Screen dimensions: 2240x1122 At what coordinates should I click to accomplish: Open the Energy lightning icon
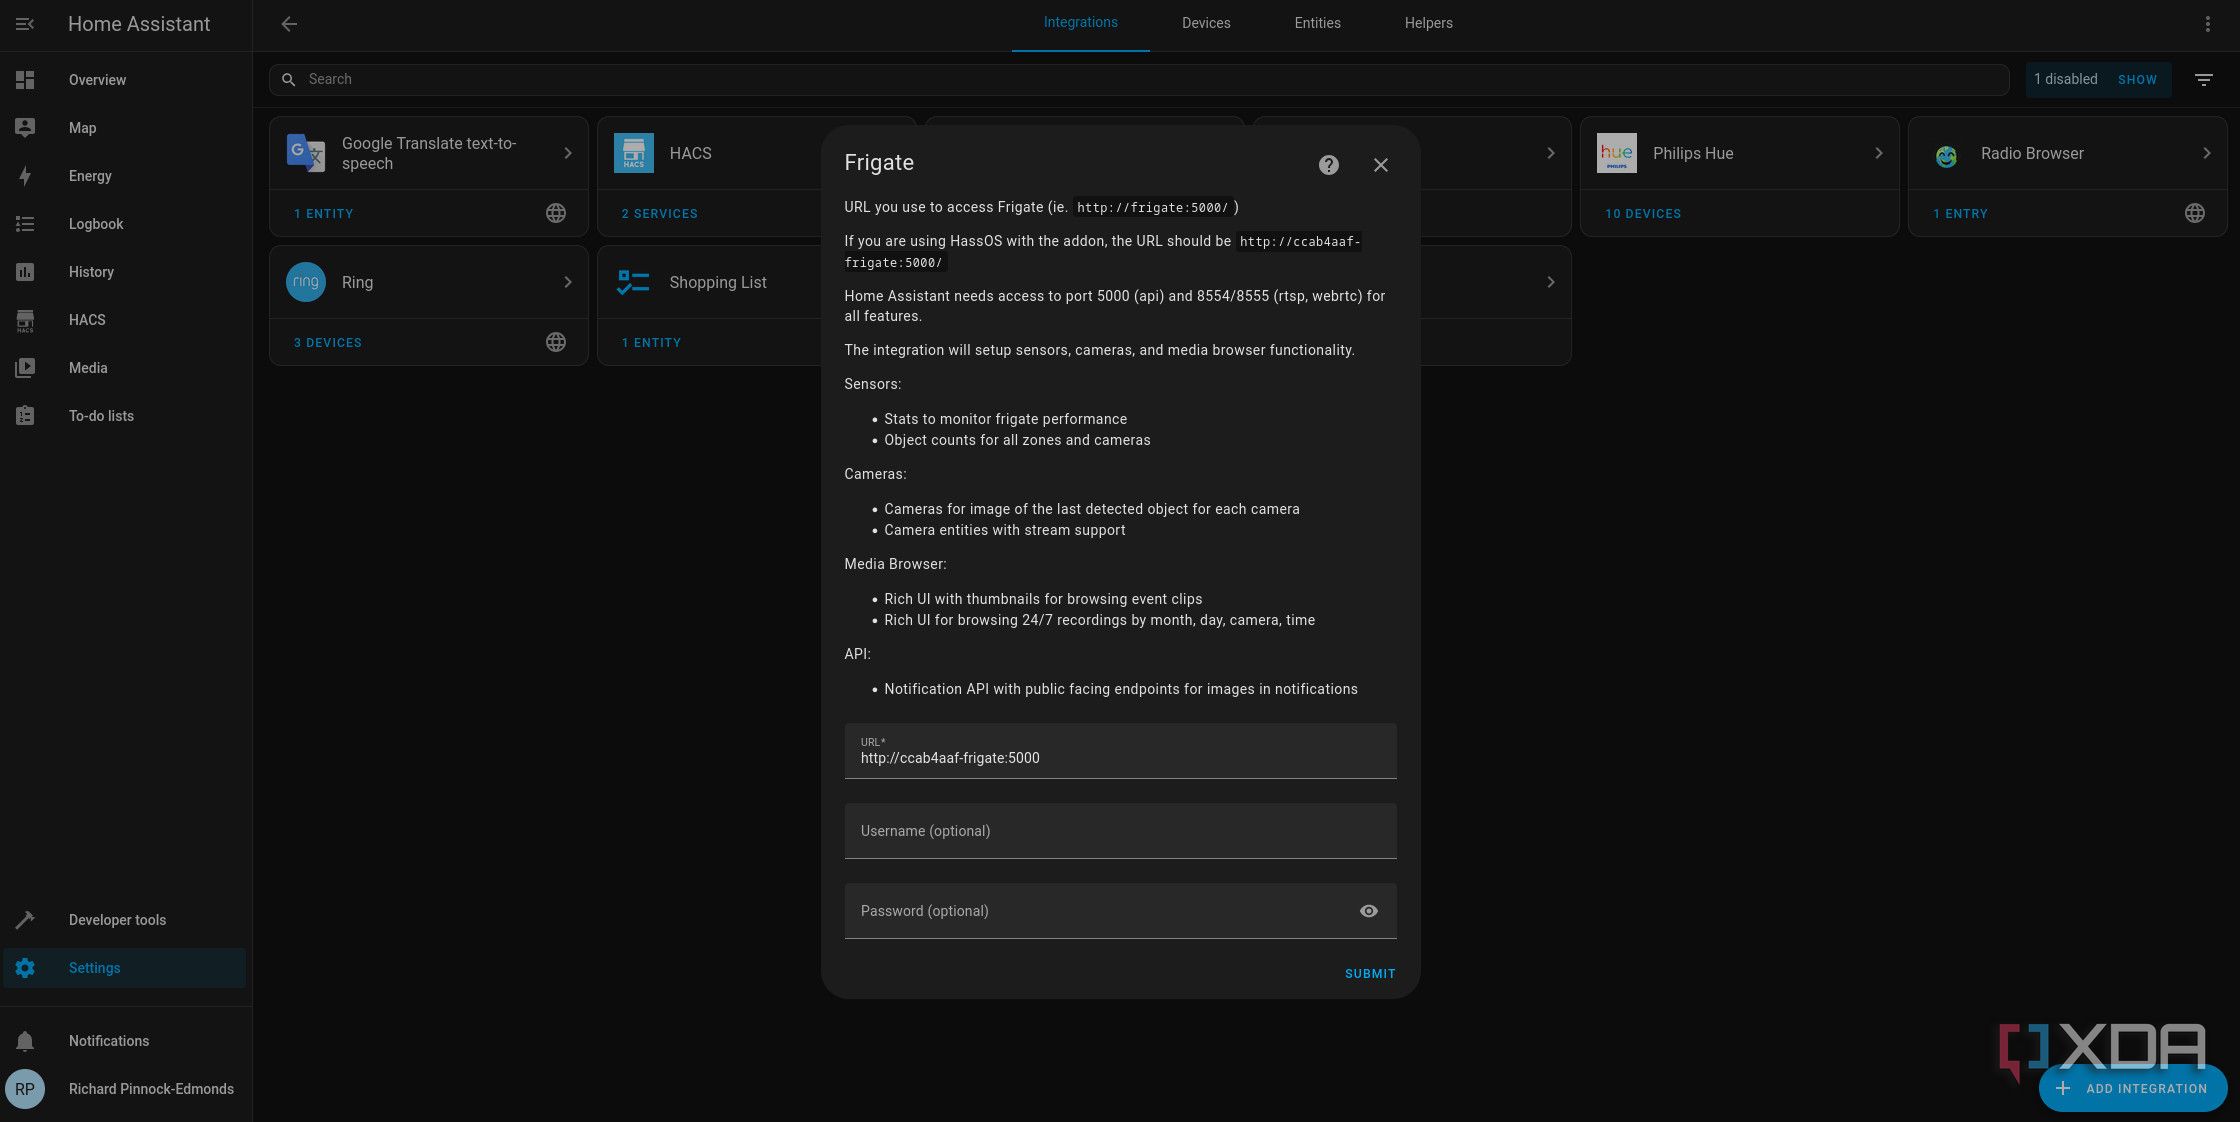25,176
